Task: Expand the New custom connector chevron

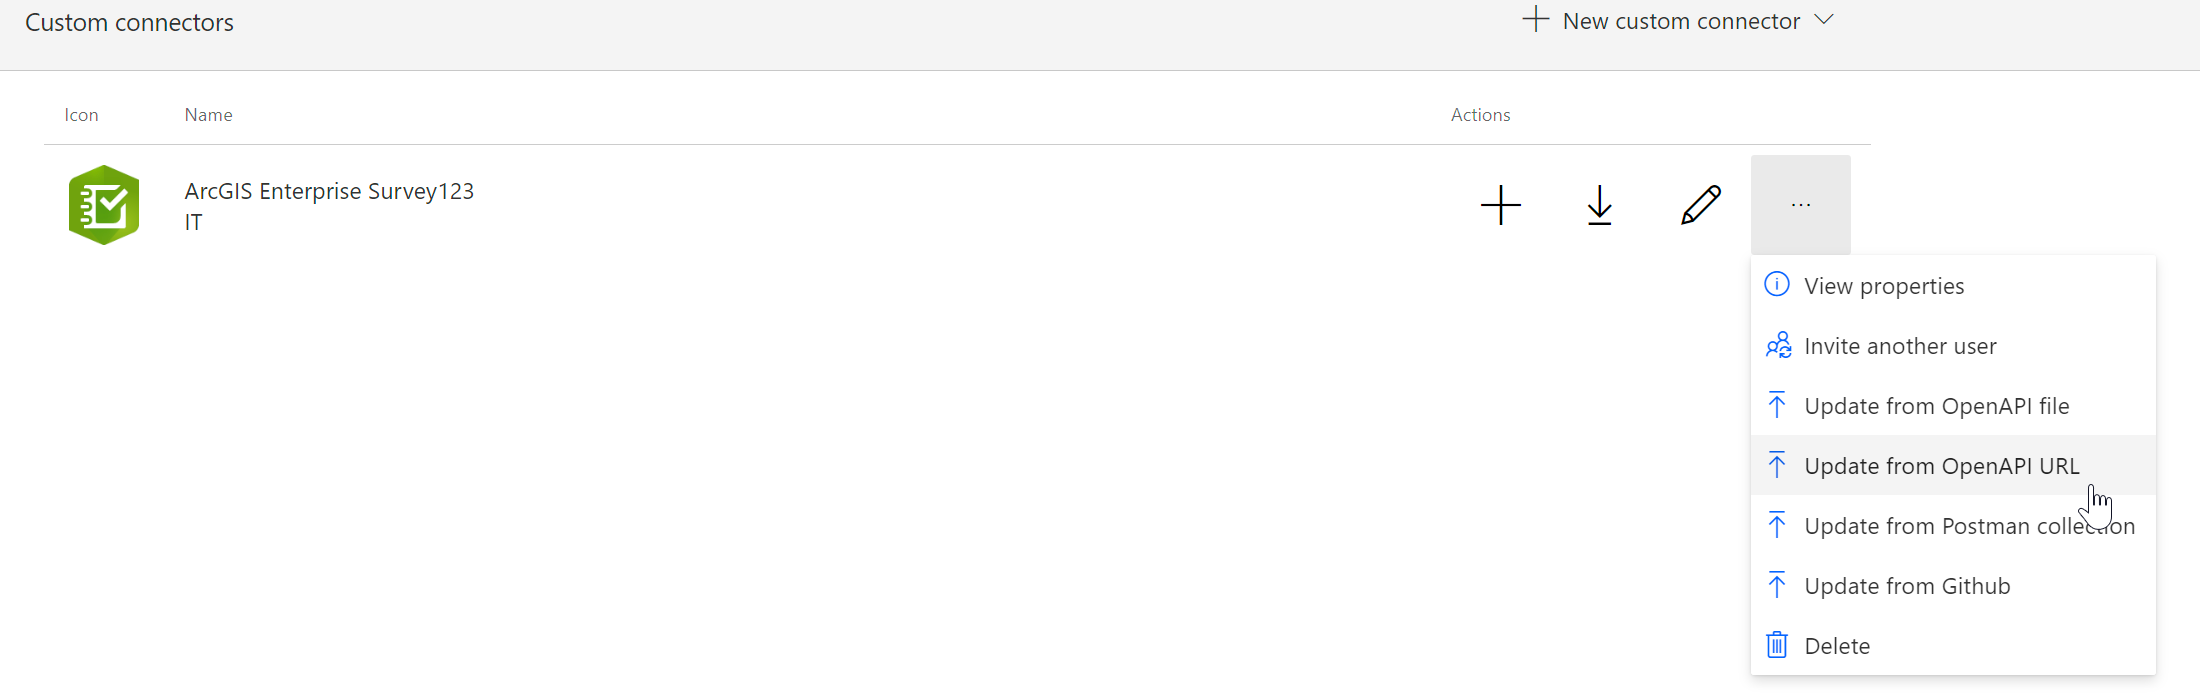Action: pos(1824,20)
